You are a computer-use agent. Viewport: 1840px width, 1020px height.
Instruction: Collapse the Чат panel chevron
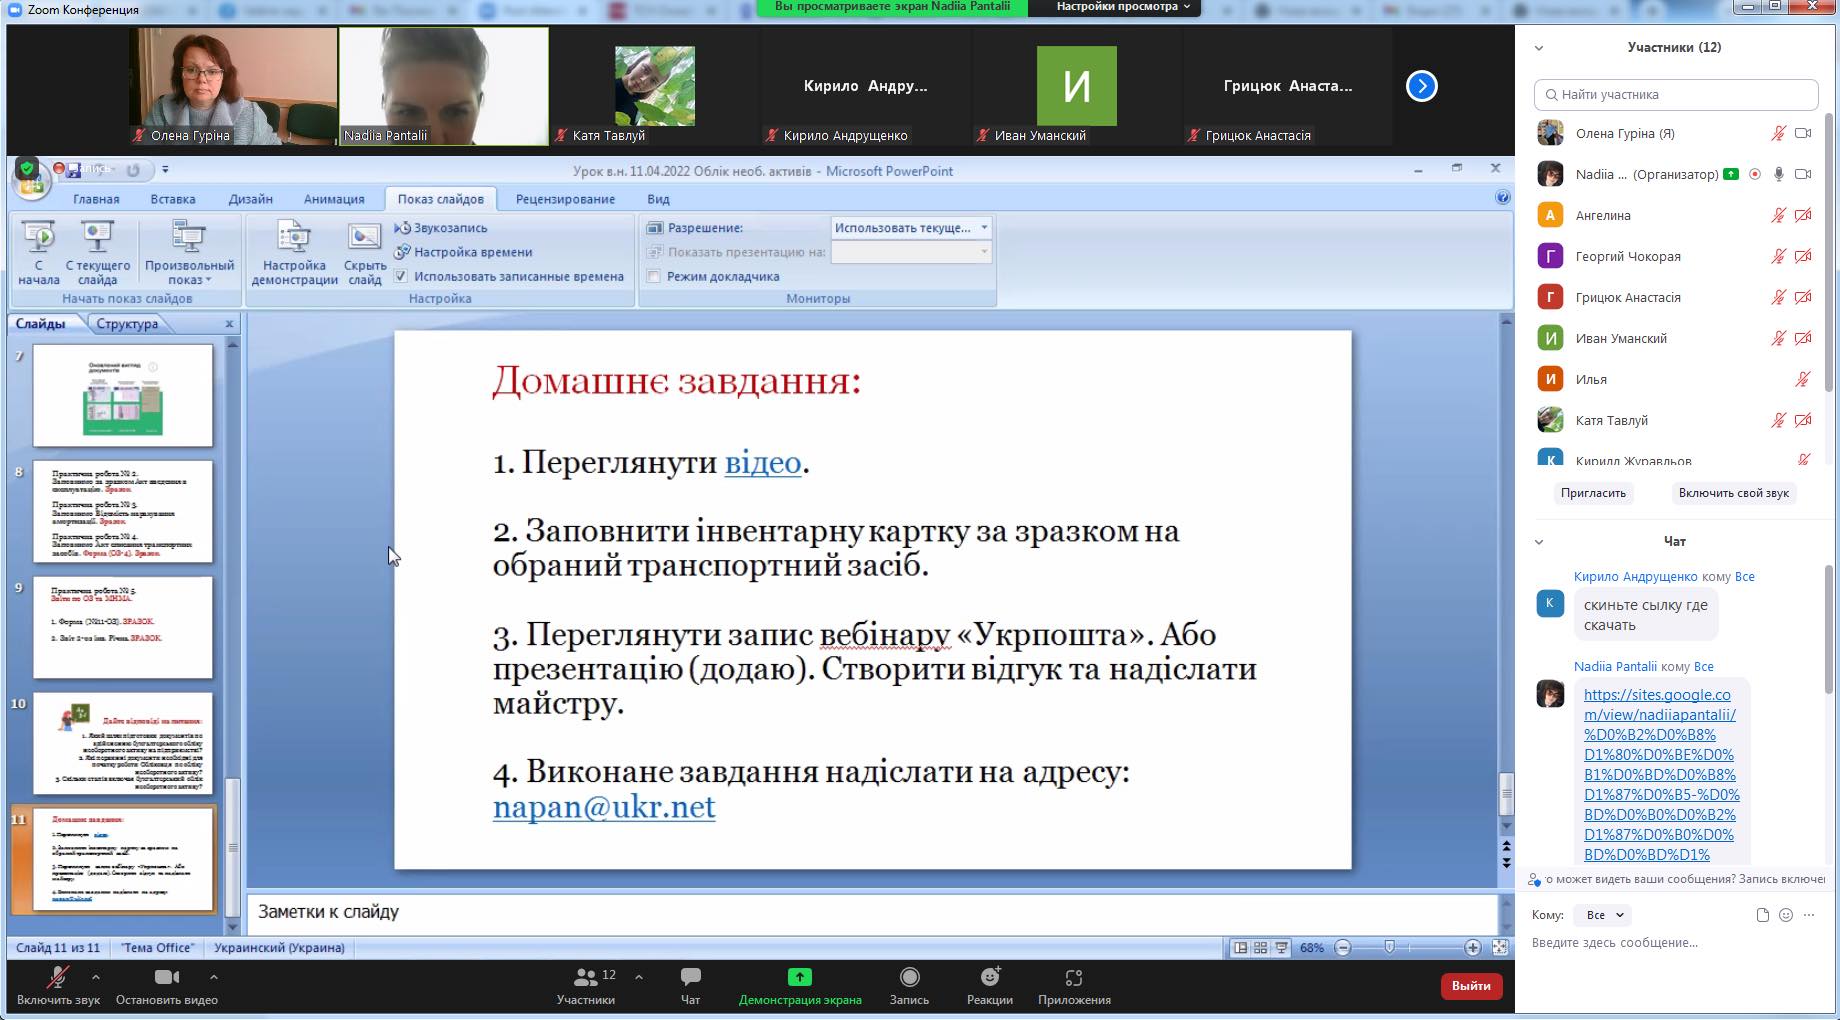[1539, 542]
